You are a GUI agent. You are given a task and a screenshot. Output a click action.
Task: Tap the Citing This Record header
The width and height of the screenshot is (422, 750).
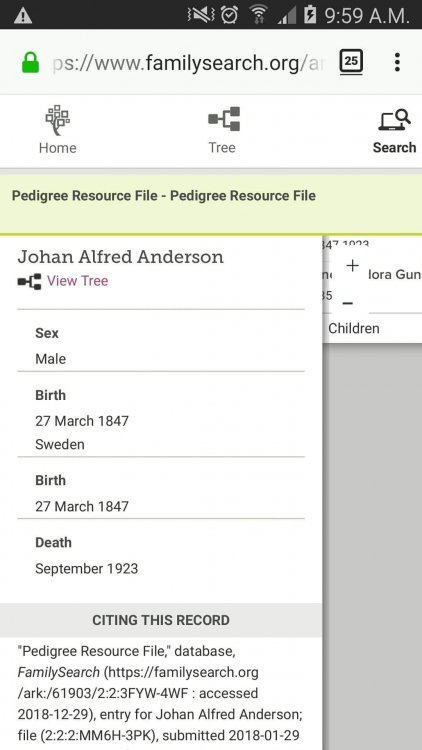161,620
